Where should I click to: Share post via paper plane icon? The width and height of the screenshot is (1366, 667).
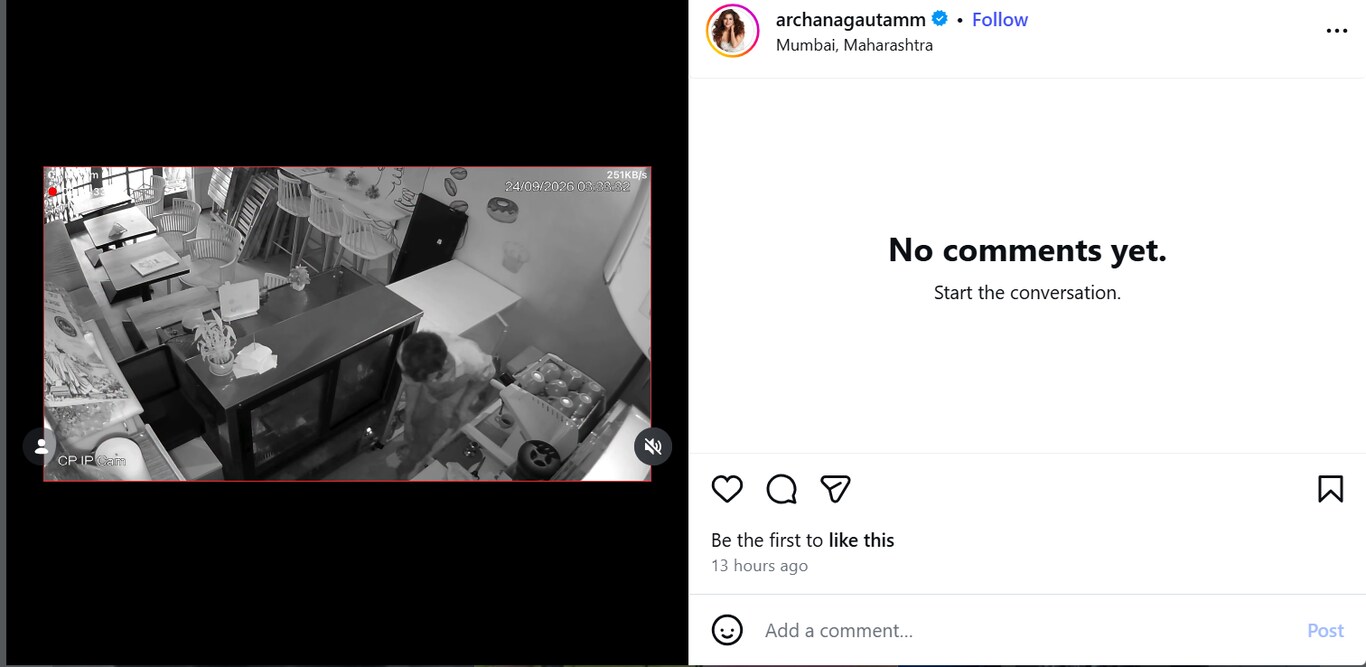click(x=835, y=489)
